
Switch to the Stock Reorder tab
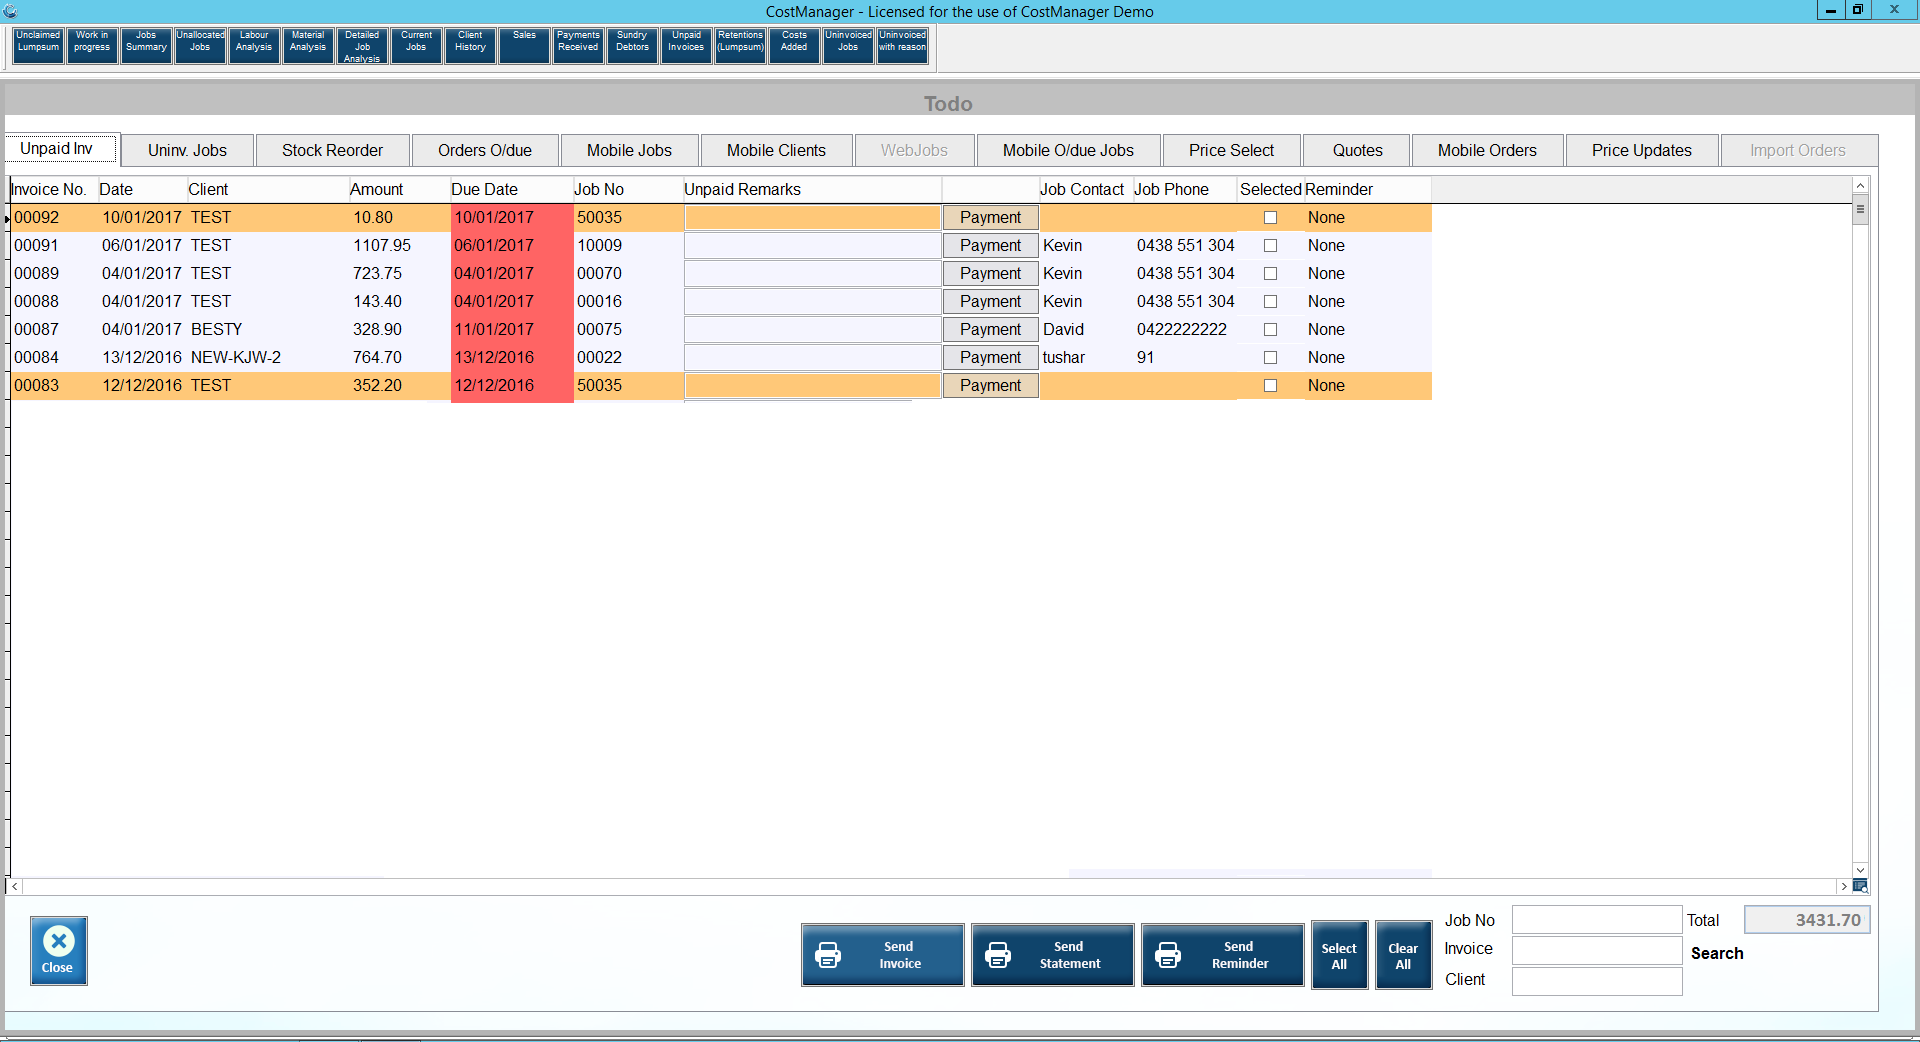333,150
